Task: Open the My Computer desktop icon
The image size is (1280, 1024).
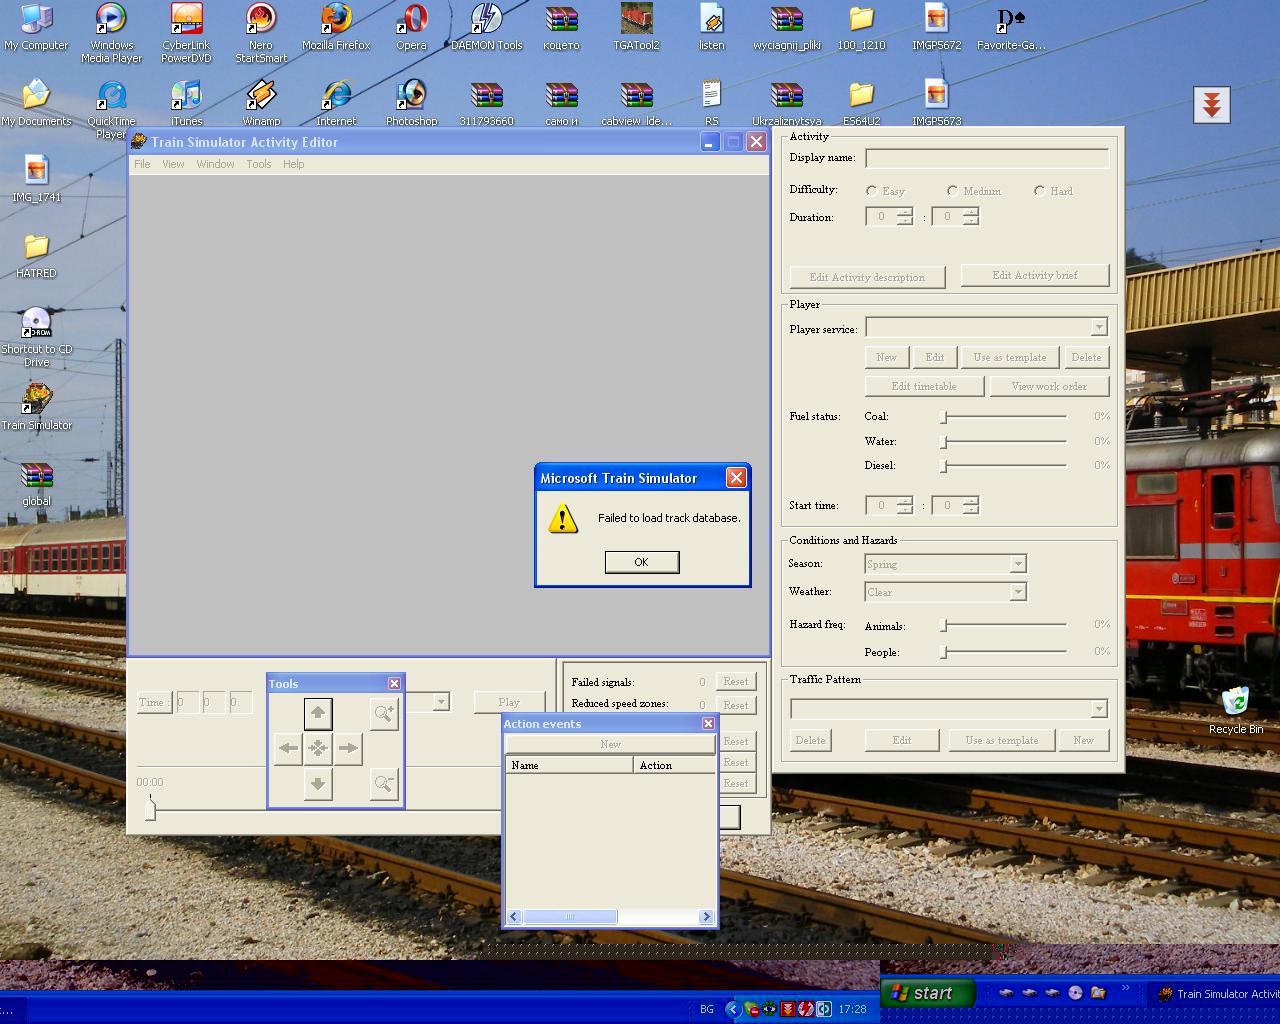Action: point(36,27)
